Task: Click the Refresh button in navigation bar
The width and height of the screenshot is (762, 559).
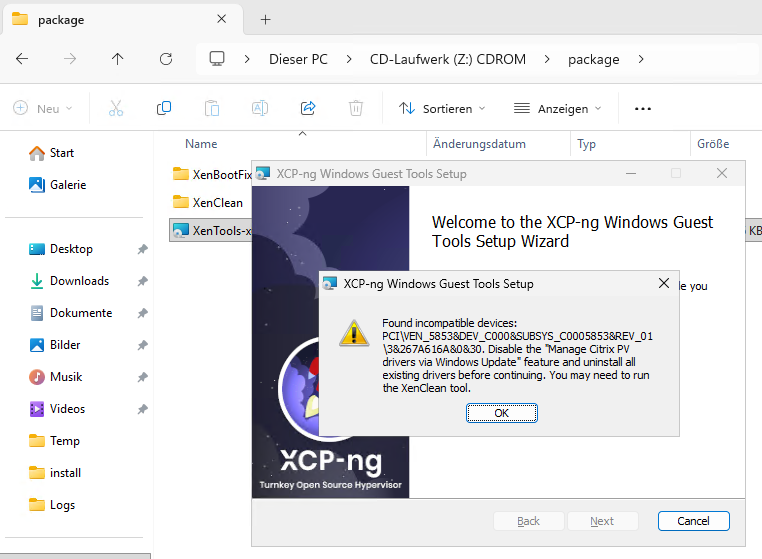Action: [166, 59]
